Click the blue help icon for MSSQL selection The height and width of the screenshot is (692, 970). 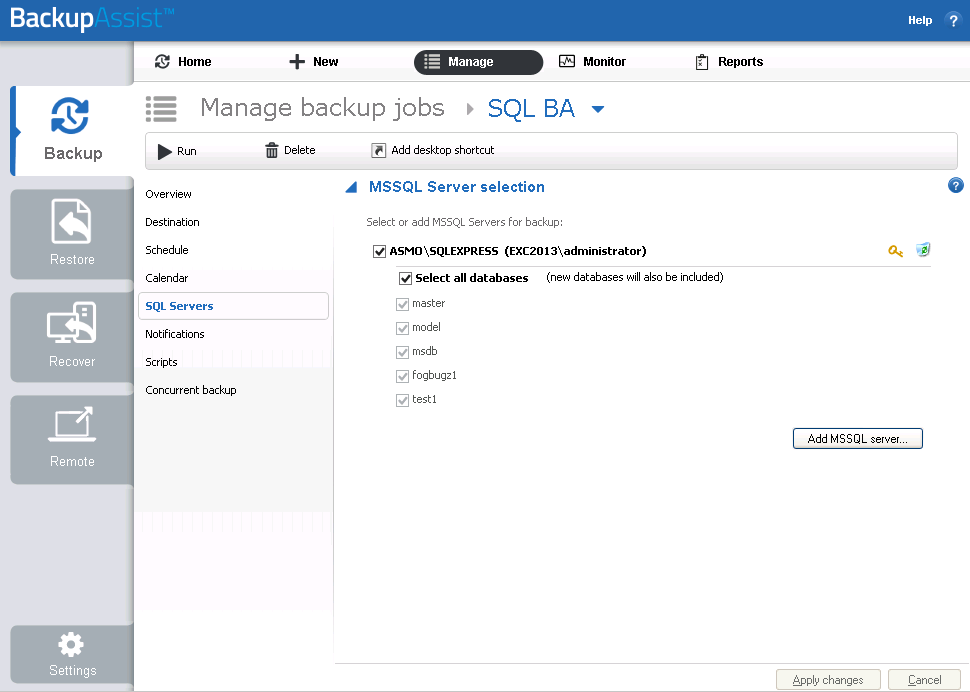(x=955, y=185)
